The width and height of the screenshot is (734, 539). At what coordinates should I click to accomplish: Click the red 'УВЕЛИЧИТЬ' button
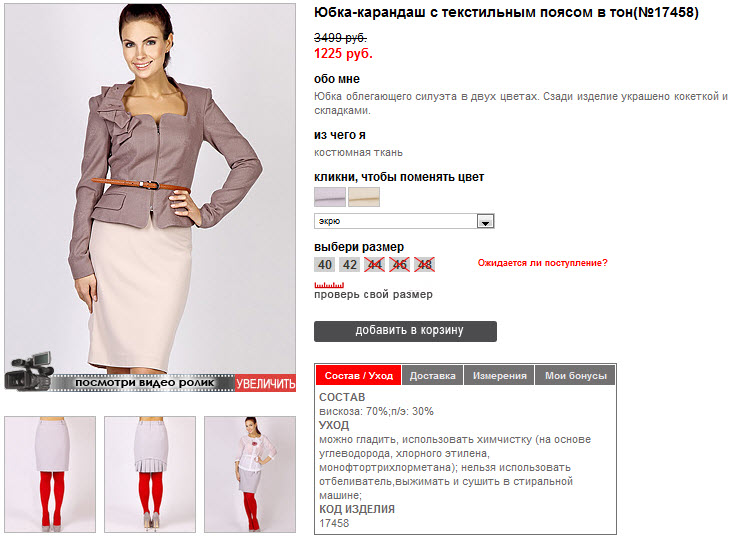(x=265, y=384)
